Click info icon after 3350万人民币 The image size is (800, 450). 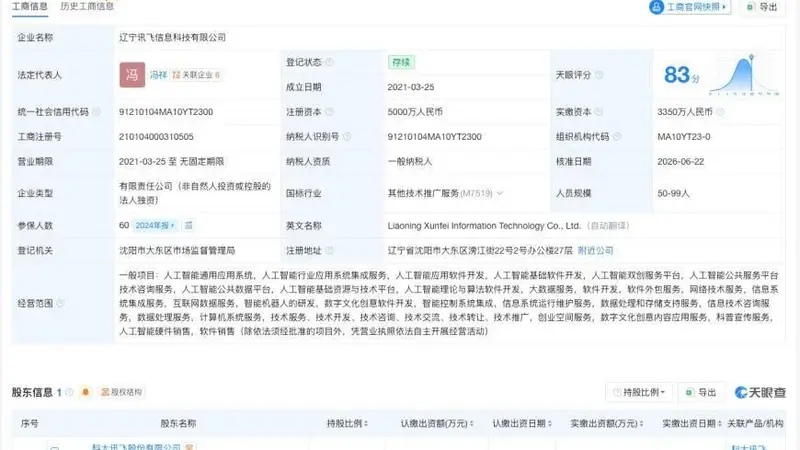point(720,112)
